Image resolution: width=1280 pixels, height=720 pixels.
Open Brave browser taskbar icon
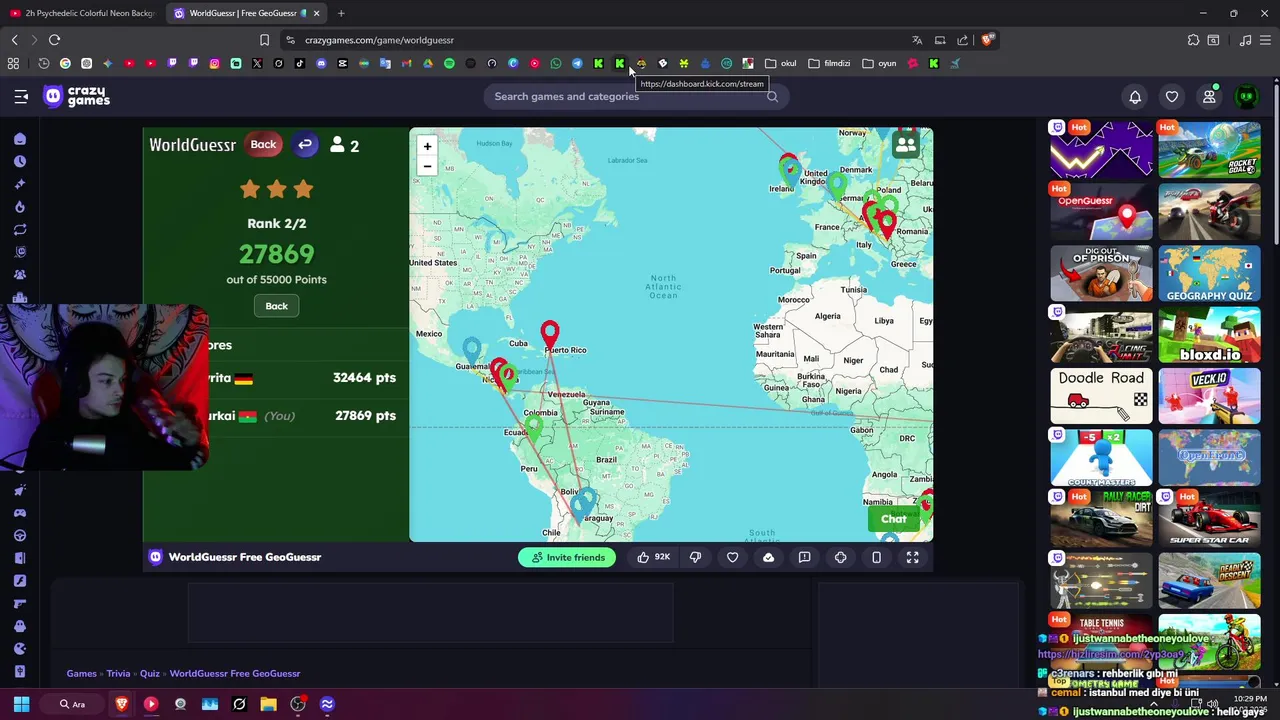[x=122, y=704]
